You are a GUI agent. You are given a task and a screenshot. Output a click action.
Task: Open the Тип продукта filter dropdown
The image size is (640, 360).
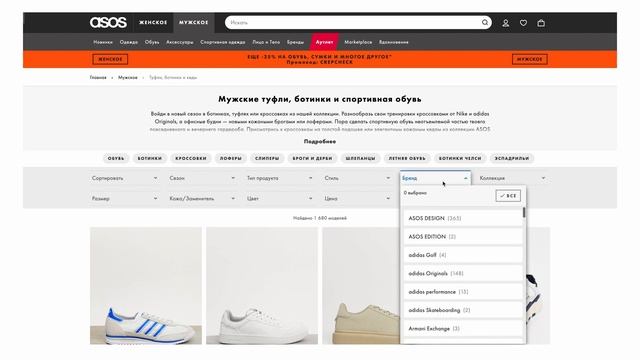pyautogui.click(x=280, y=178)
